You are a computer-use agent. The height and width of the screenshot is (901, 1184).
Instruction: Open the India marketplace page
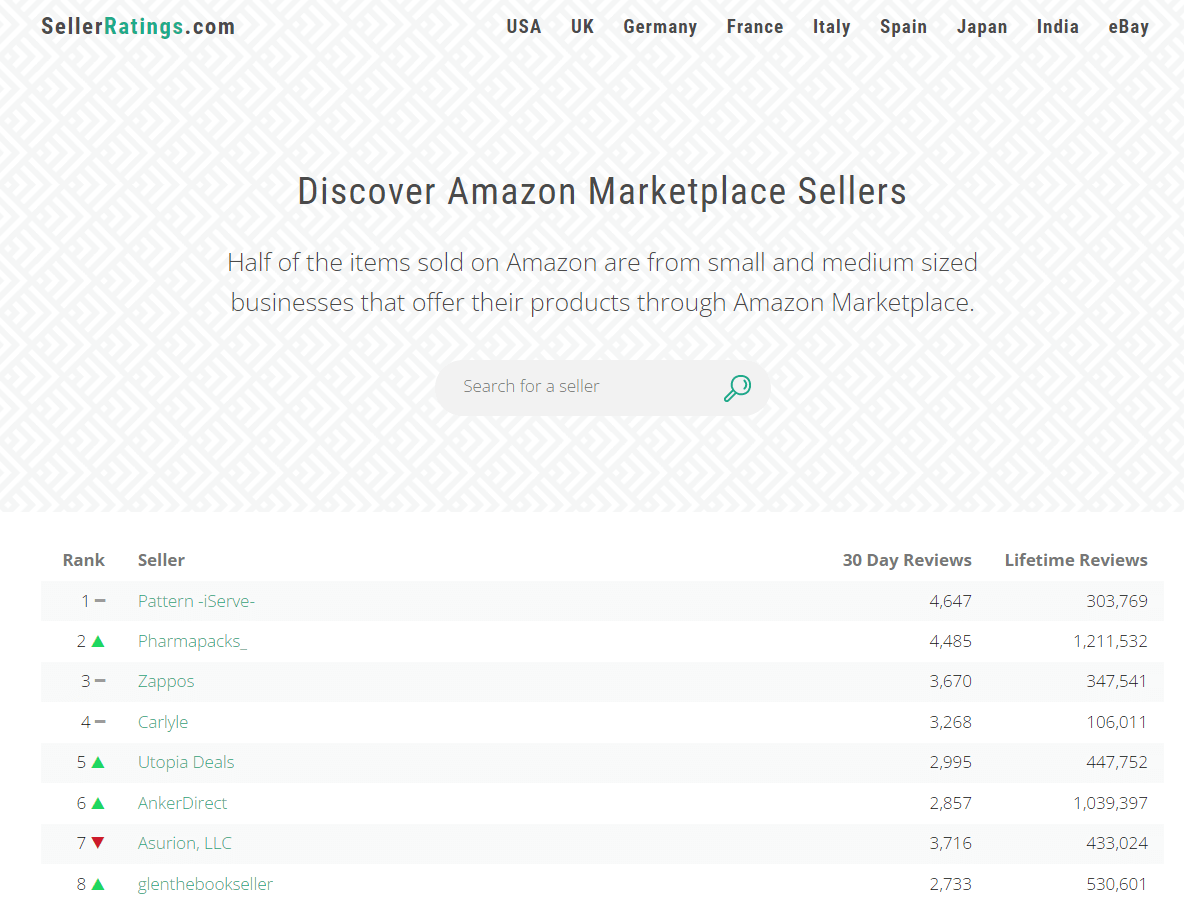(x=1057, y=26)
